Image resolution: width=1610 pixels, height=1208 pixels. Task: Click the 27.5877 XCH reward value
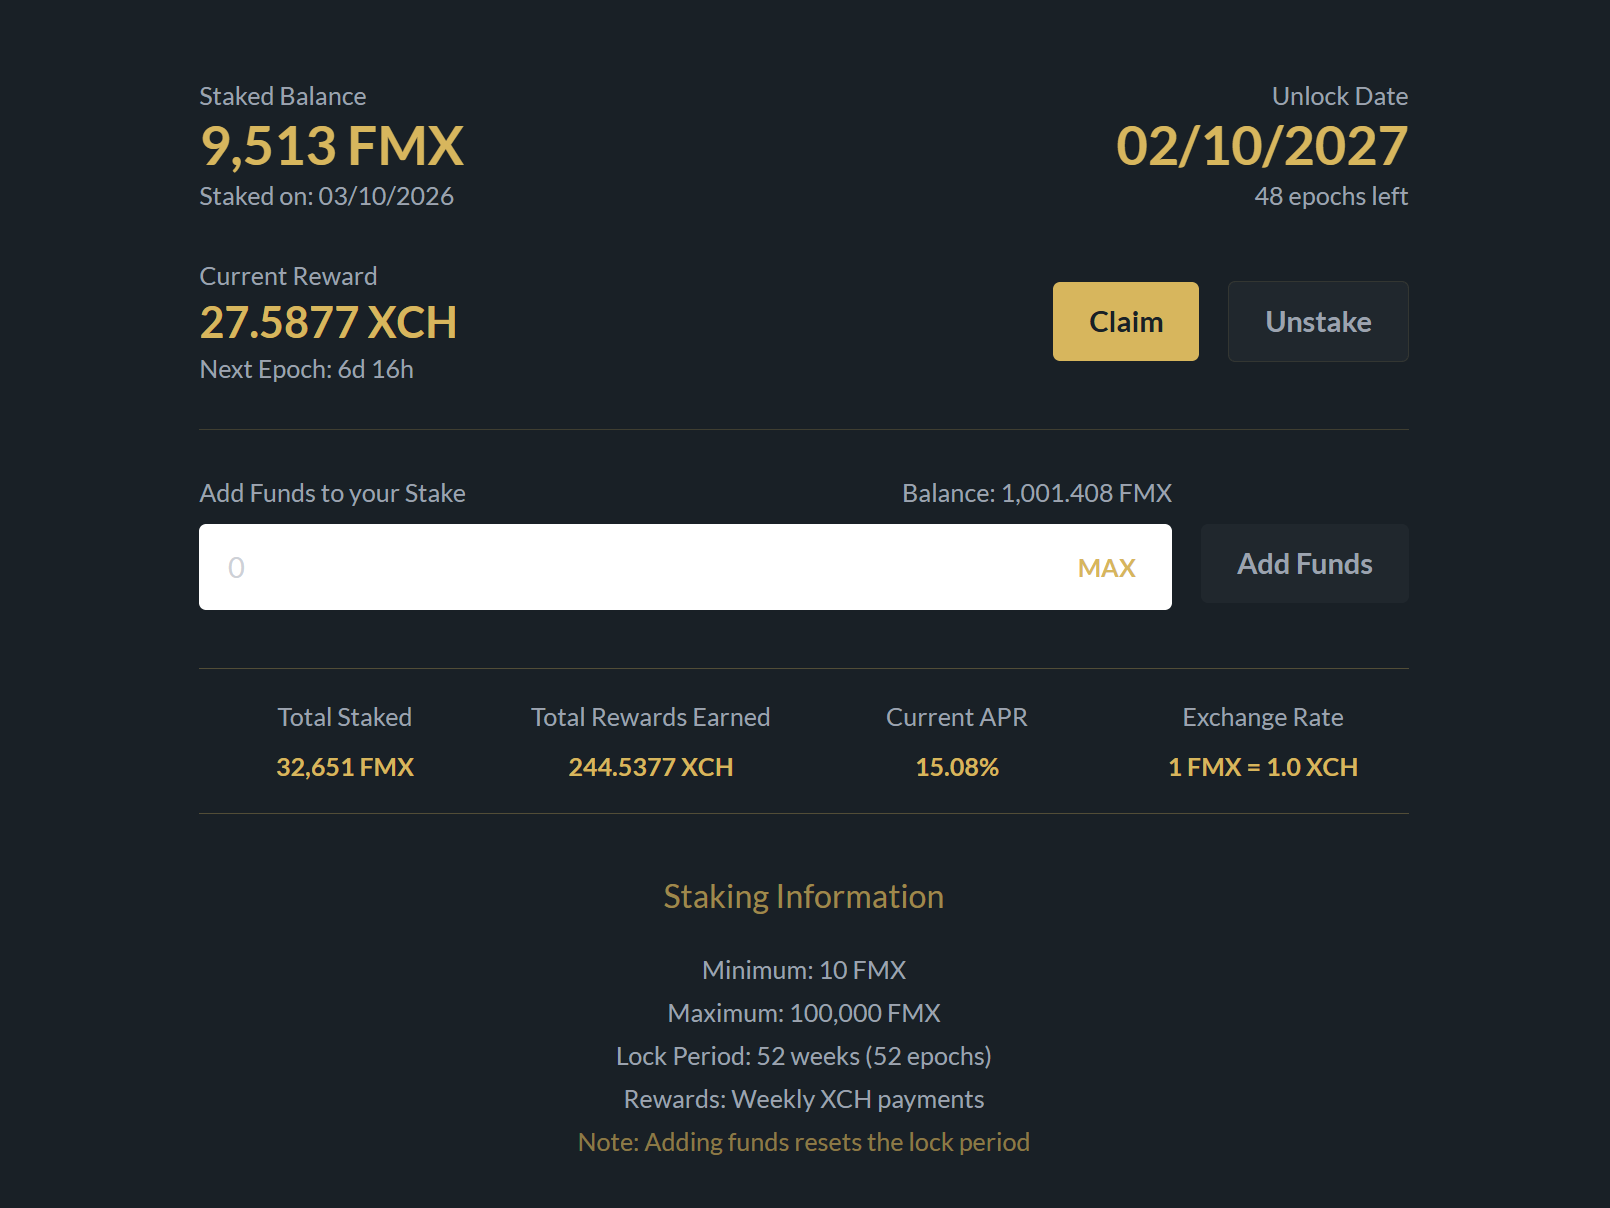328,322
